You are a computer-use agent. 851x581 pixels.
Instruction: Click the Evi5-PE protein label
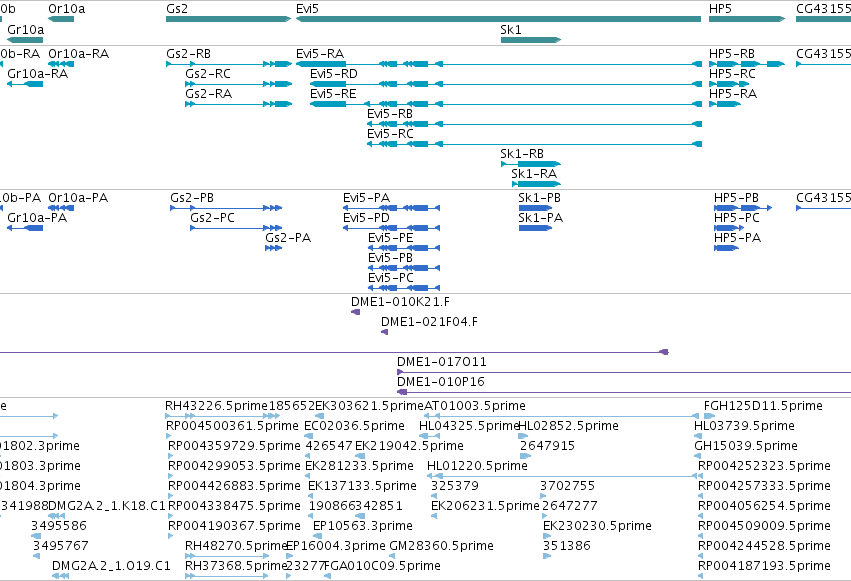391,238
